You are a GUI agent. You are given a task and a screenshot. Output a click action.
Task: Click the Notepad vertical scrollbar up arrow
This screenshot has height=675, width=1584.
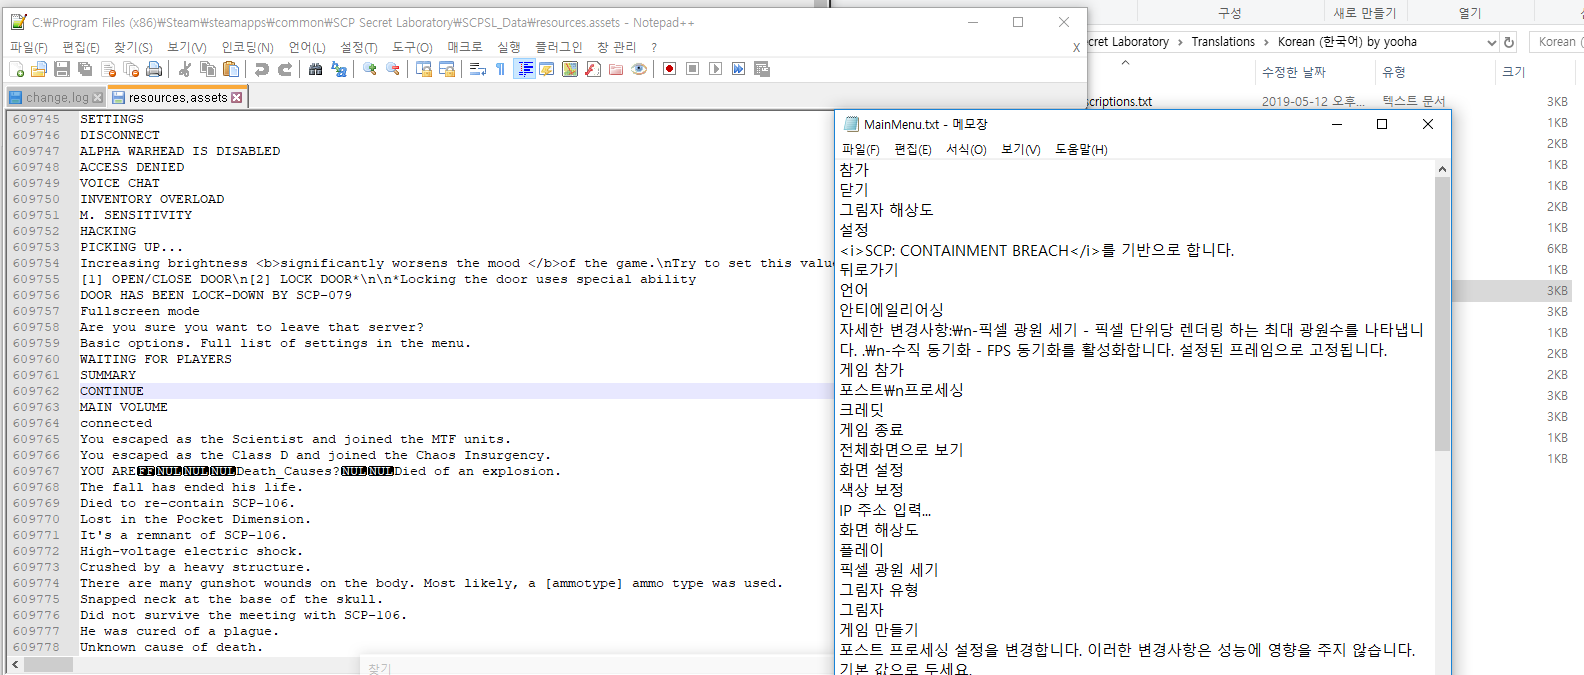1442,169
